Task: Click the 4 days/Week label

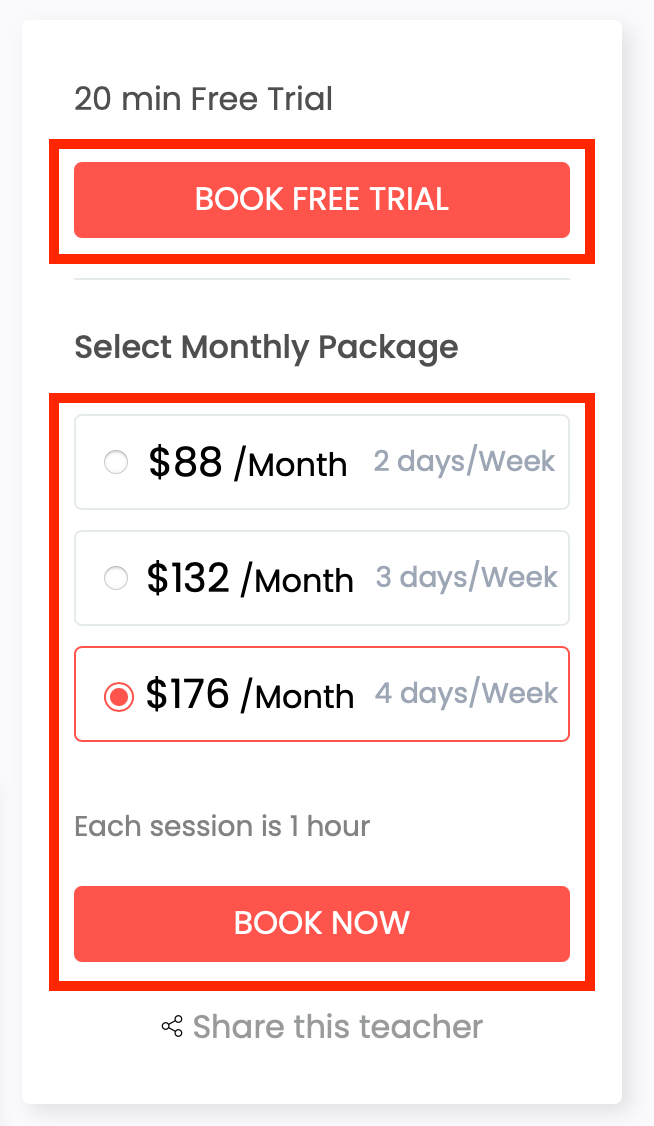Action: click(x=466, y=693)
